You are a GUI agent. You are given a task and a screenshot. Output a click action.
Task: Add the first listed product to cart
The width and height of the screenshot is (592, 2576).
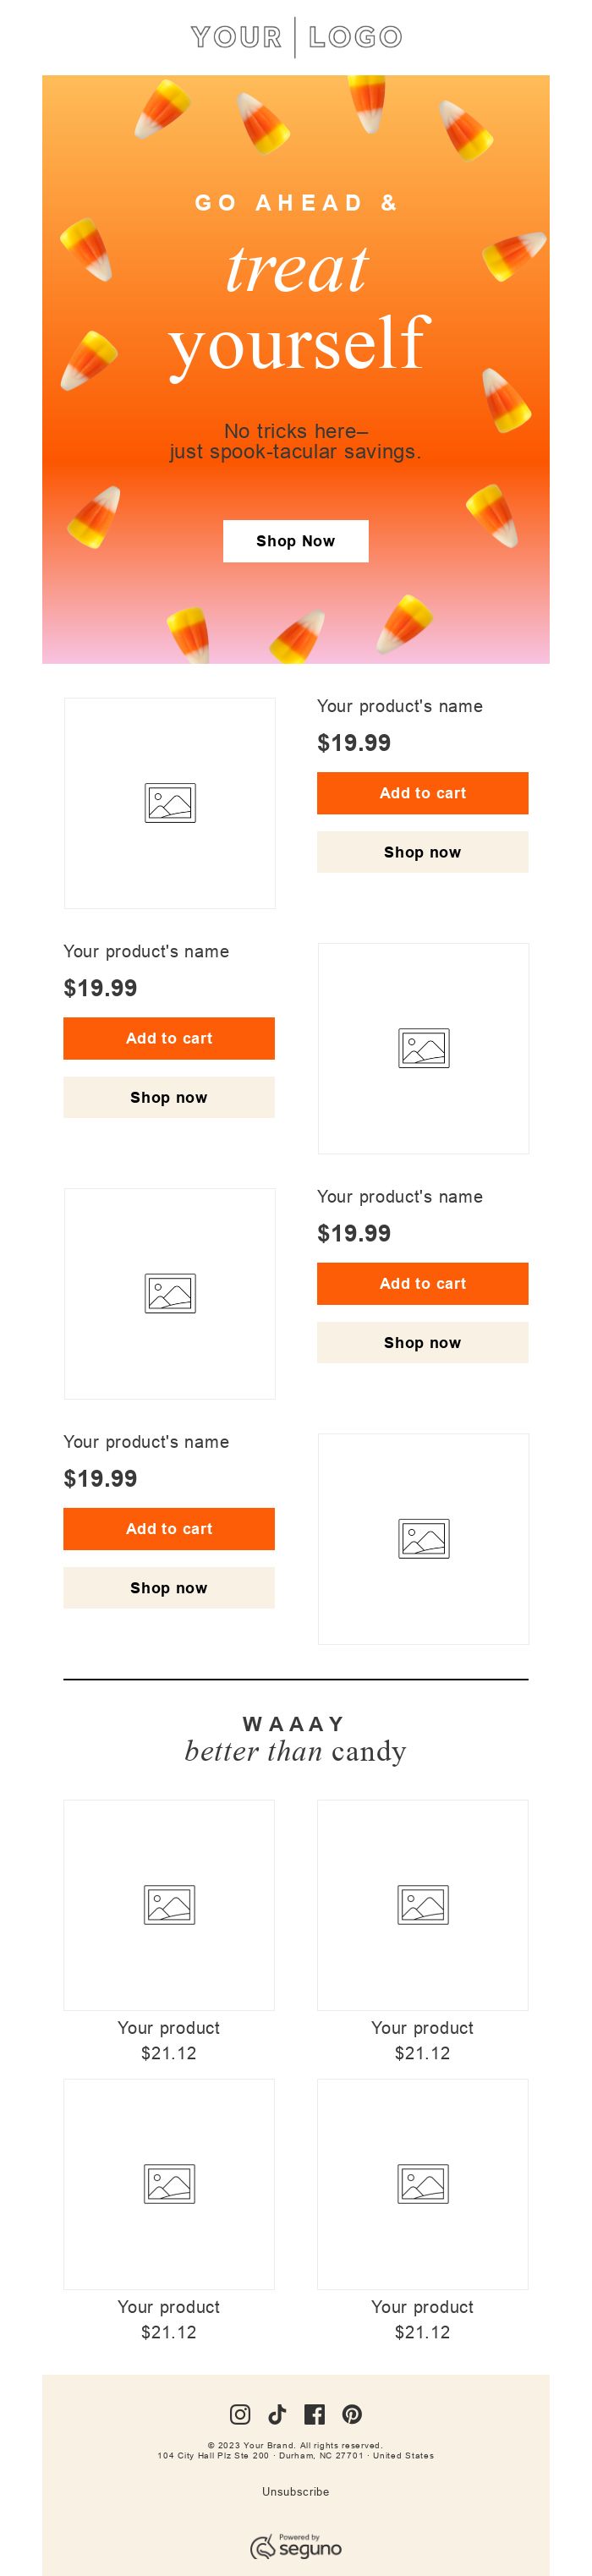[x=422, y=793]
